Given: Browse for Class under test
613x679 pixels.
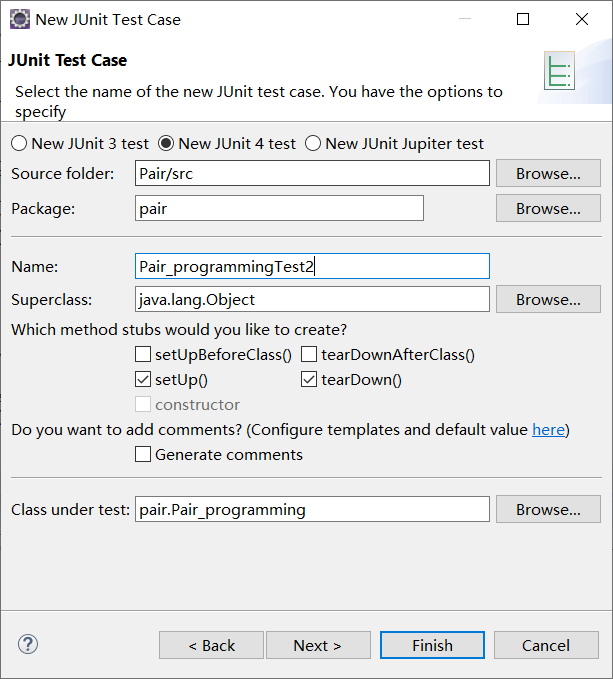Looking at the screenshot, I should coord(548,509).
